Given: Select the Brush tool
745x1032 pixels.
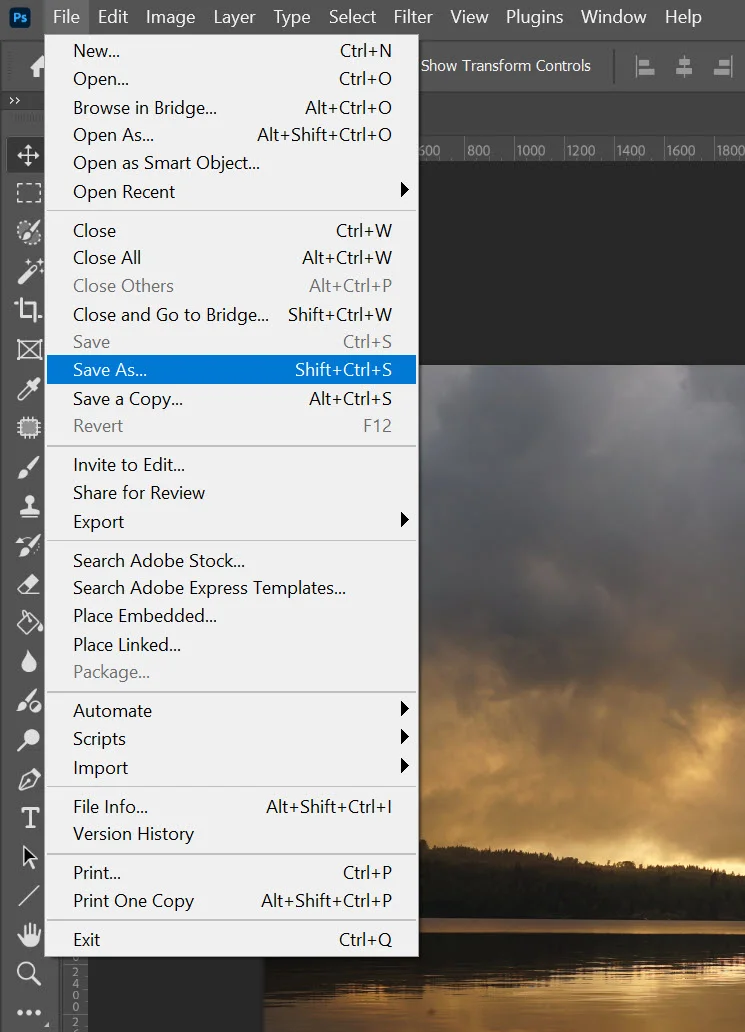Looking at the screenshot, I should point(28,468).
